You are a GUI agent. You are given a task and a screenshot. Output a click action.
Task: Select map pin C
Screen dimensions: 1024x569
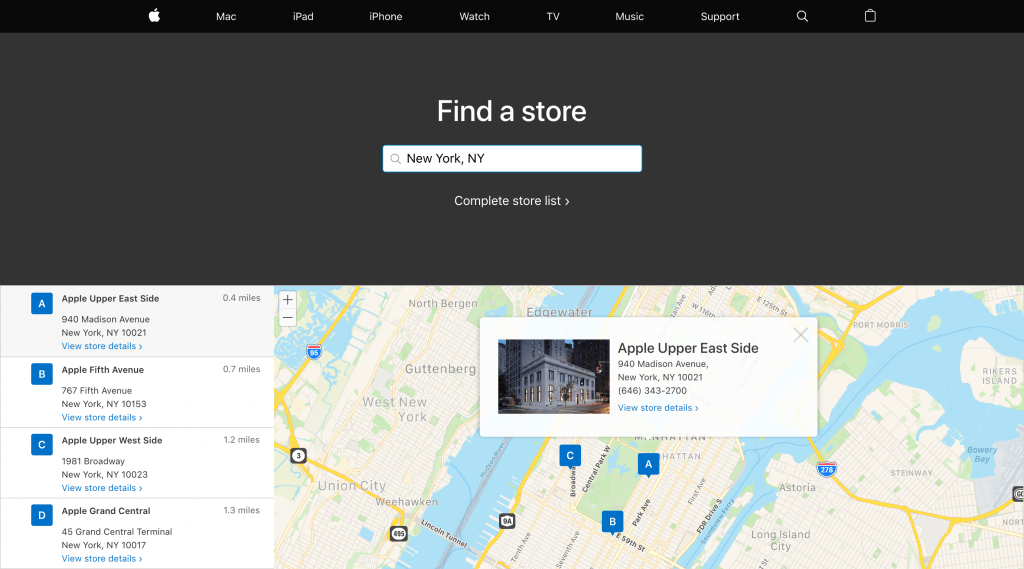click(x=570, y=455)
